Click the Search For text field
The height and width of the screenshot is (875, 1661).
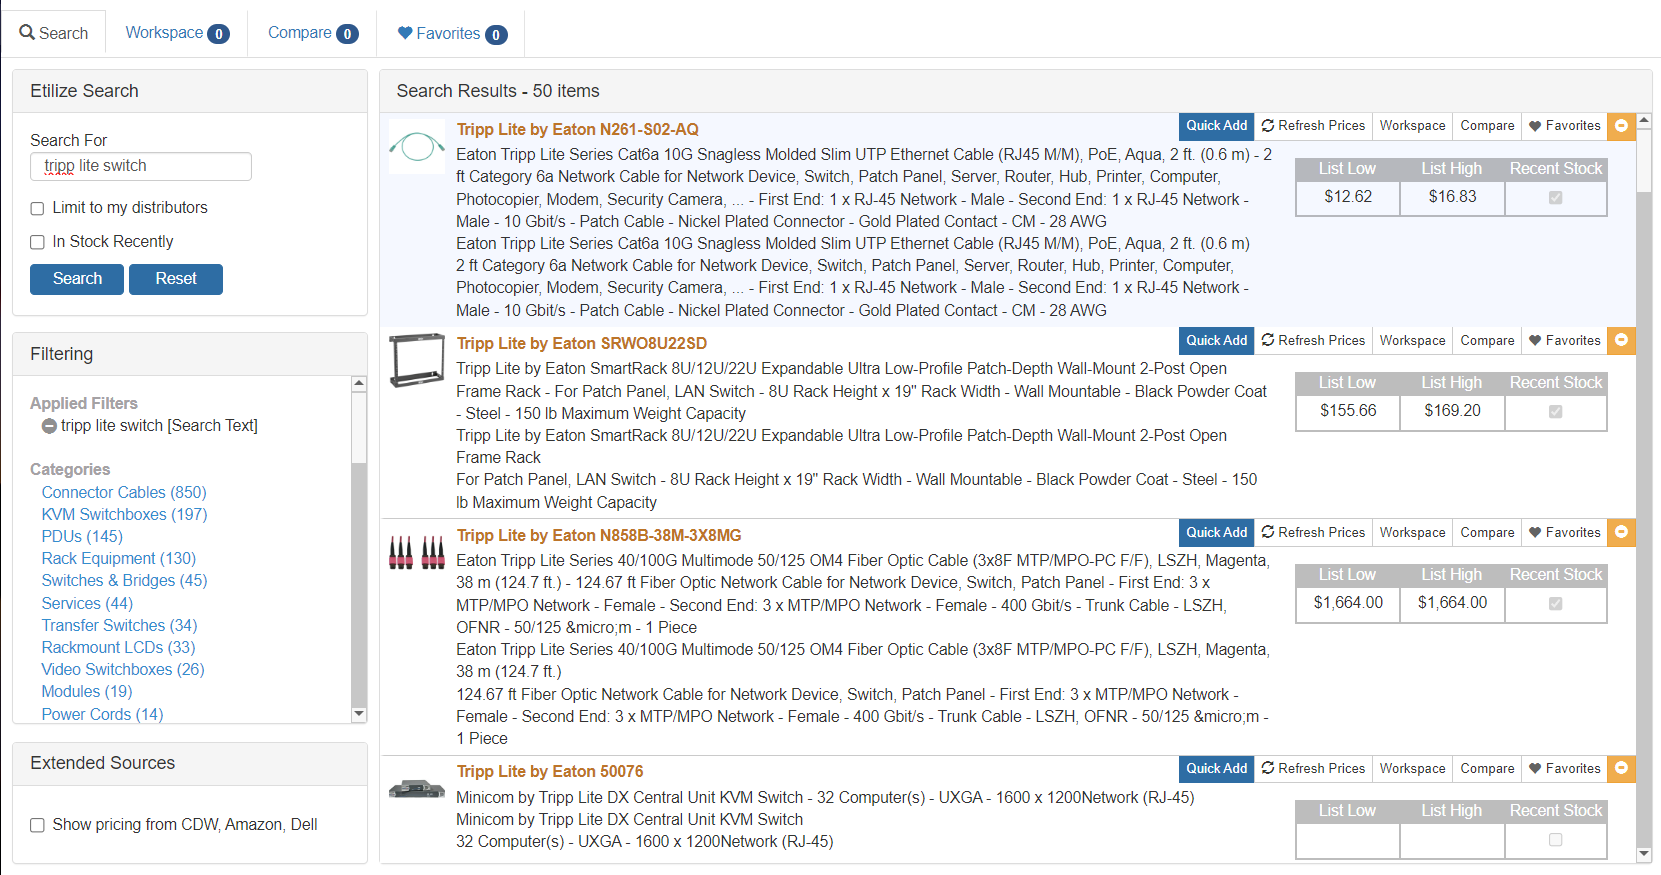[x=141, y=166]
